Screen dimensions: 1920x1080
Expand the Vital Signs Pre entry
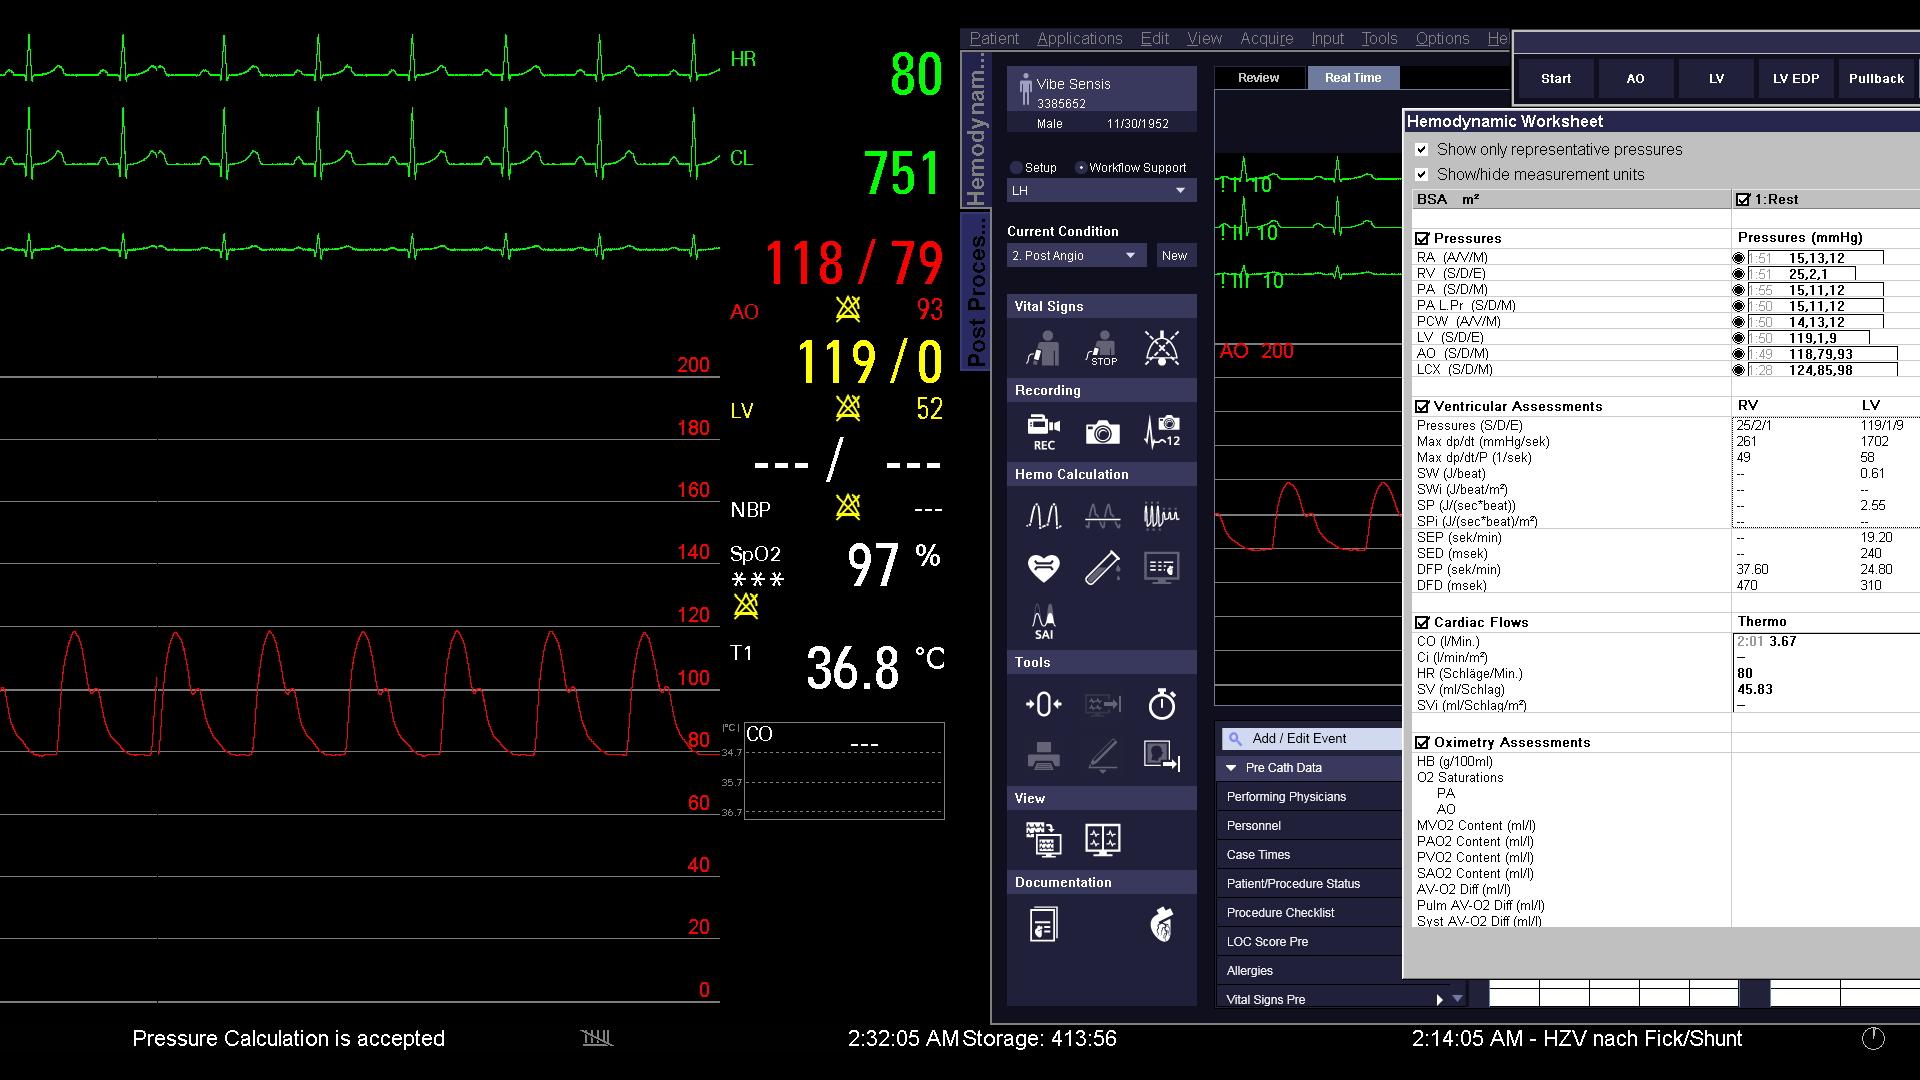(x=1440, y=999)
